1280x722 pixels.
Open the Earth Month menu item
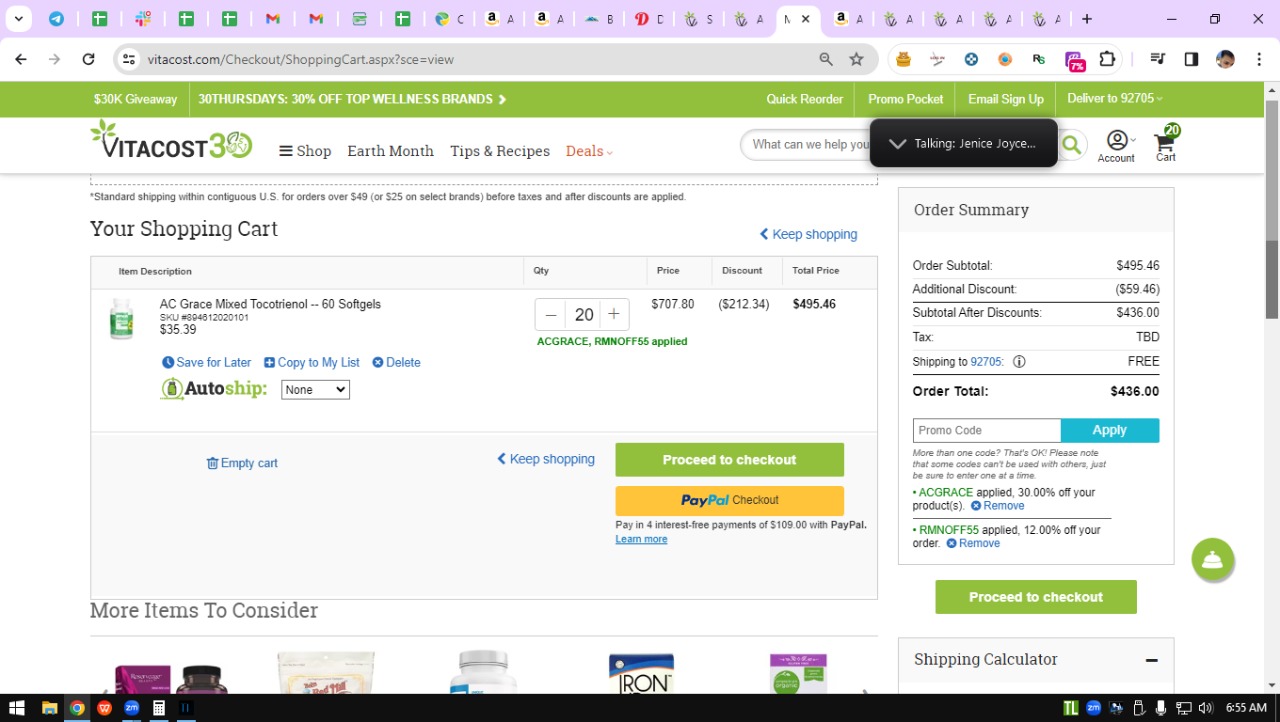[390, 151]
